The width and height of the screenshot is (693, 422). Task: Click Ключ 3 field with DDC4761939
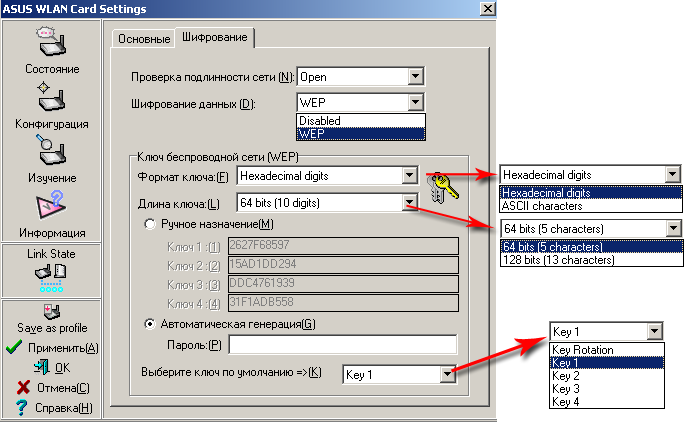pyautogui.click(x=343, y=283)
